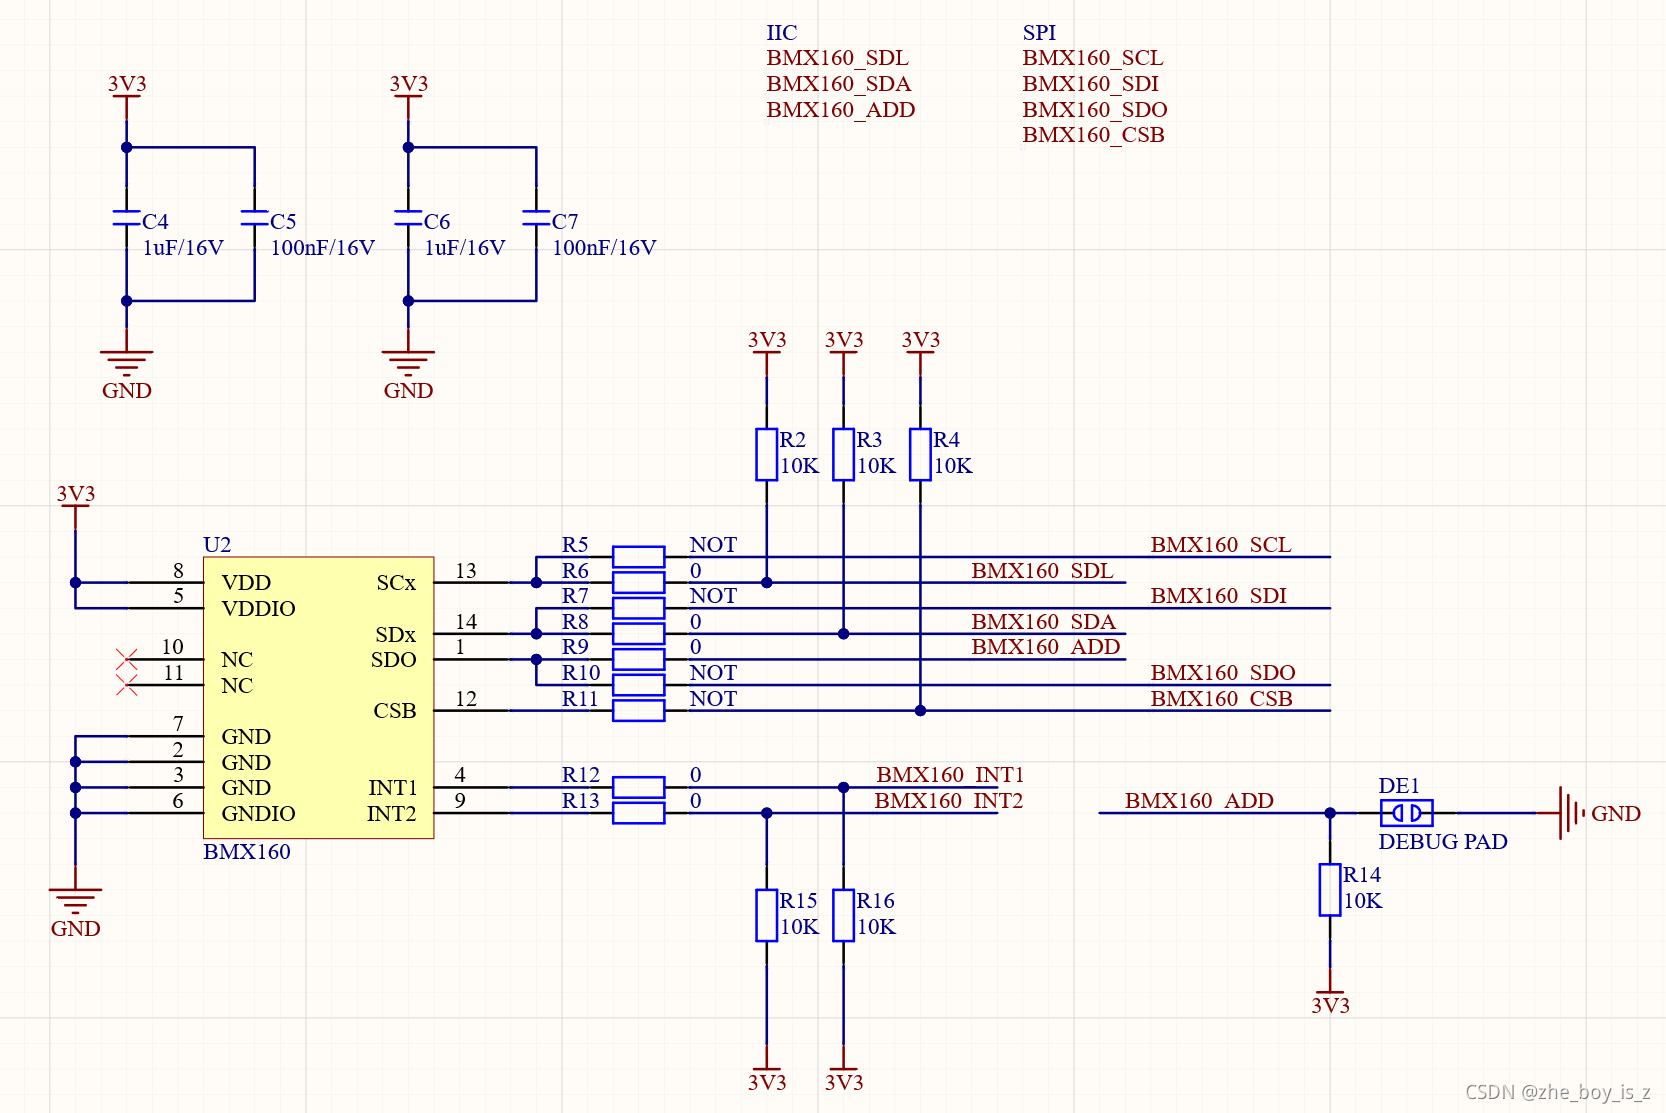Click BMX160_SCL in the SPI list

pos(1092,58)
